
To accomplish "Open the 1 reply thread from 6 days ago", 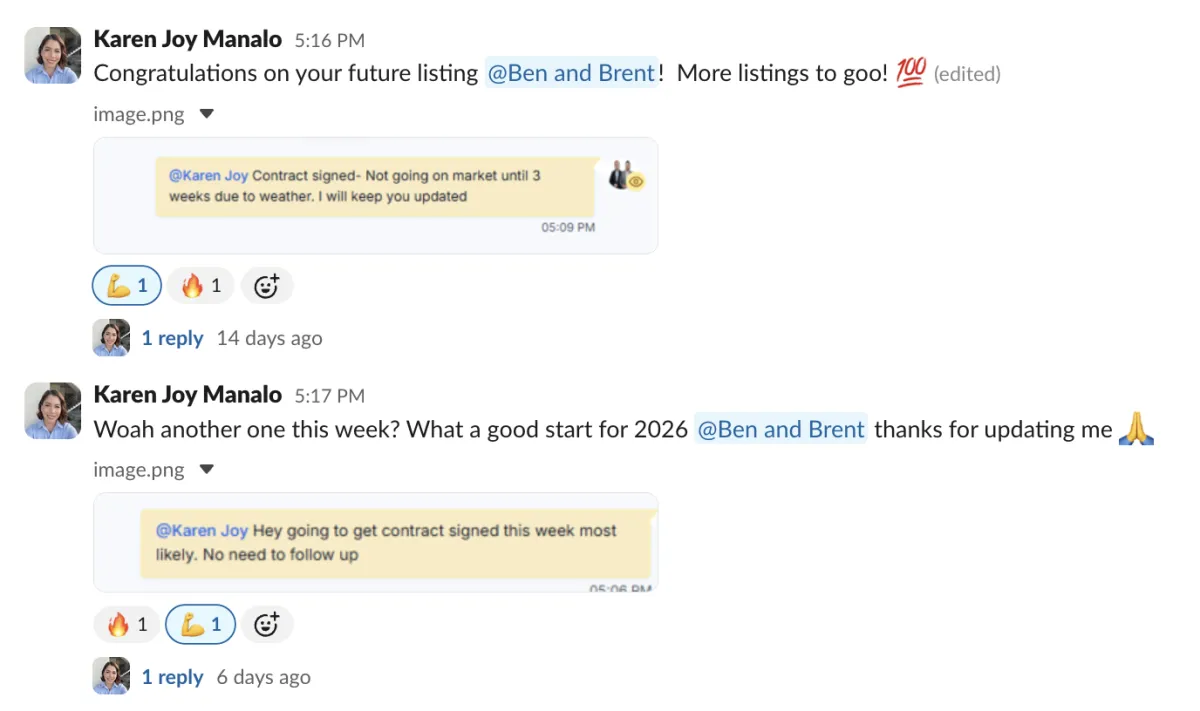I will pyautogui.click(x=172, y=677).
